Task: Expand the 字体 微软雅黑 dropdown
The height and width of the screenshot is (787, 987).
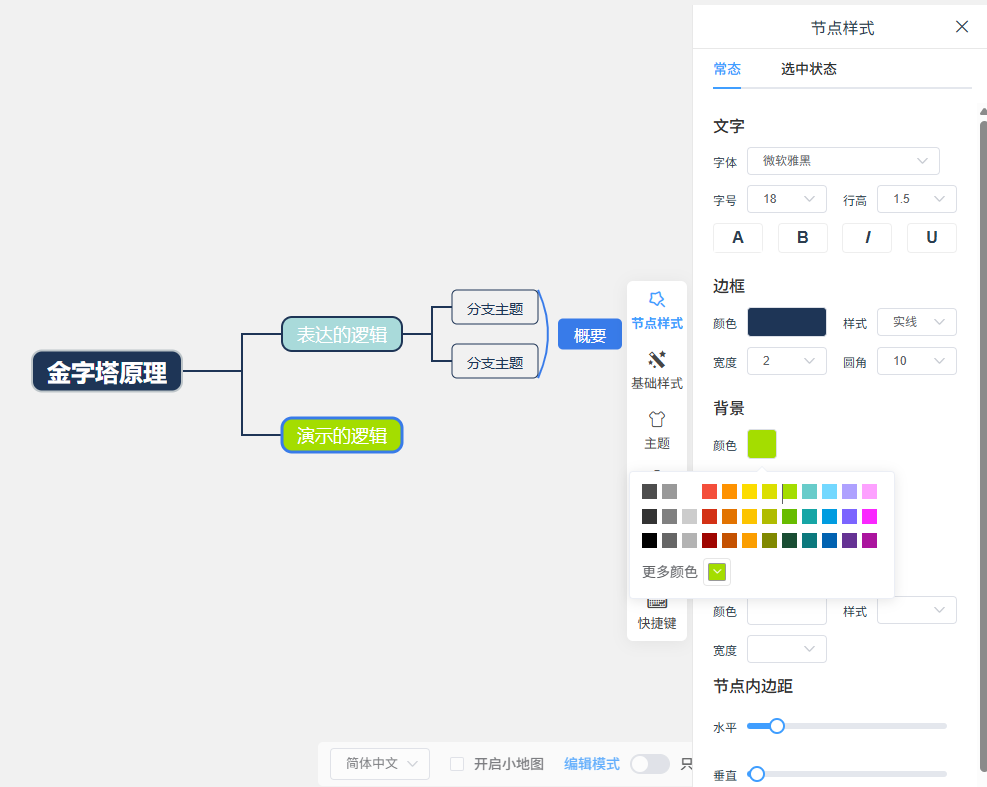Action: point(843,161)
